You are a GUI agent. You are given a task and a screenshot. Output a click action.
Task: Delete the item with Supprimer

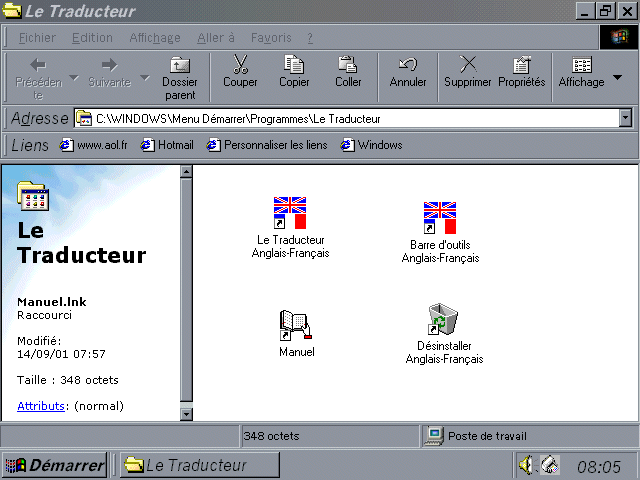tap(467, 72)
